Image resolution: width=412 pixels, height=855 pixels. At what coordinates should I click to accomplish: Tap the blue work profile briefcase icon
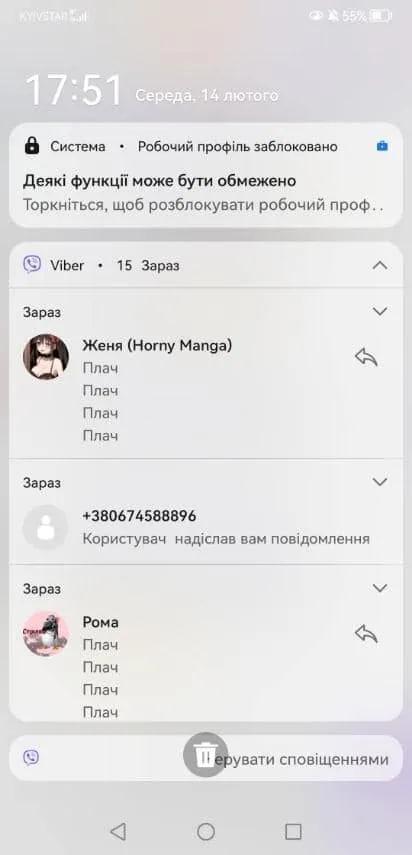[383, 146]
